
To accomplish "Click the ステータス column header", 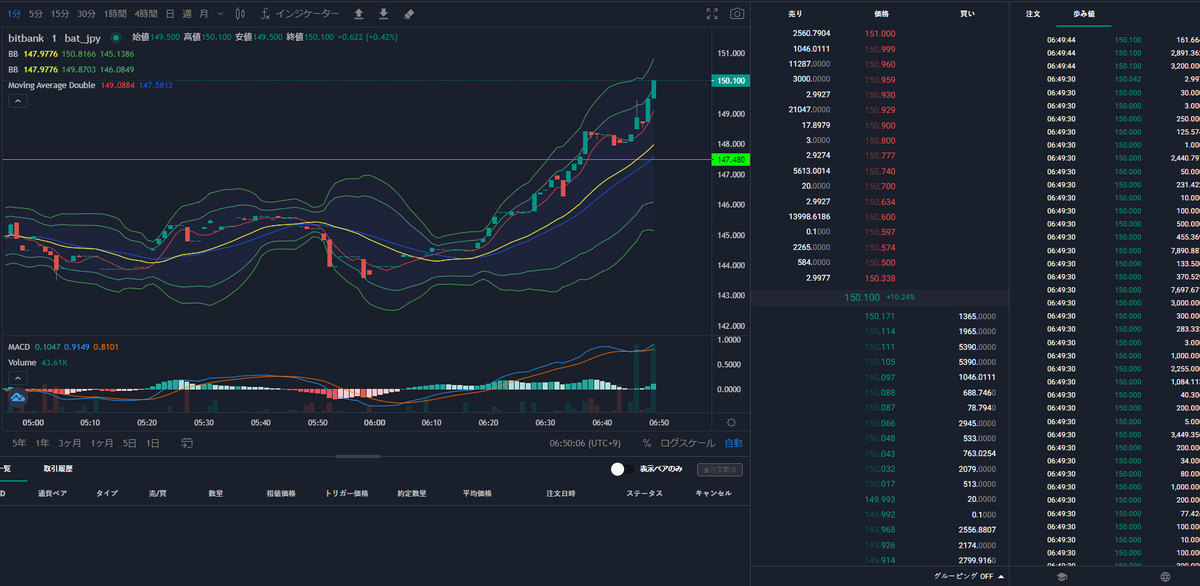I will click(x=644, y=493).
